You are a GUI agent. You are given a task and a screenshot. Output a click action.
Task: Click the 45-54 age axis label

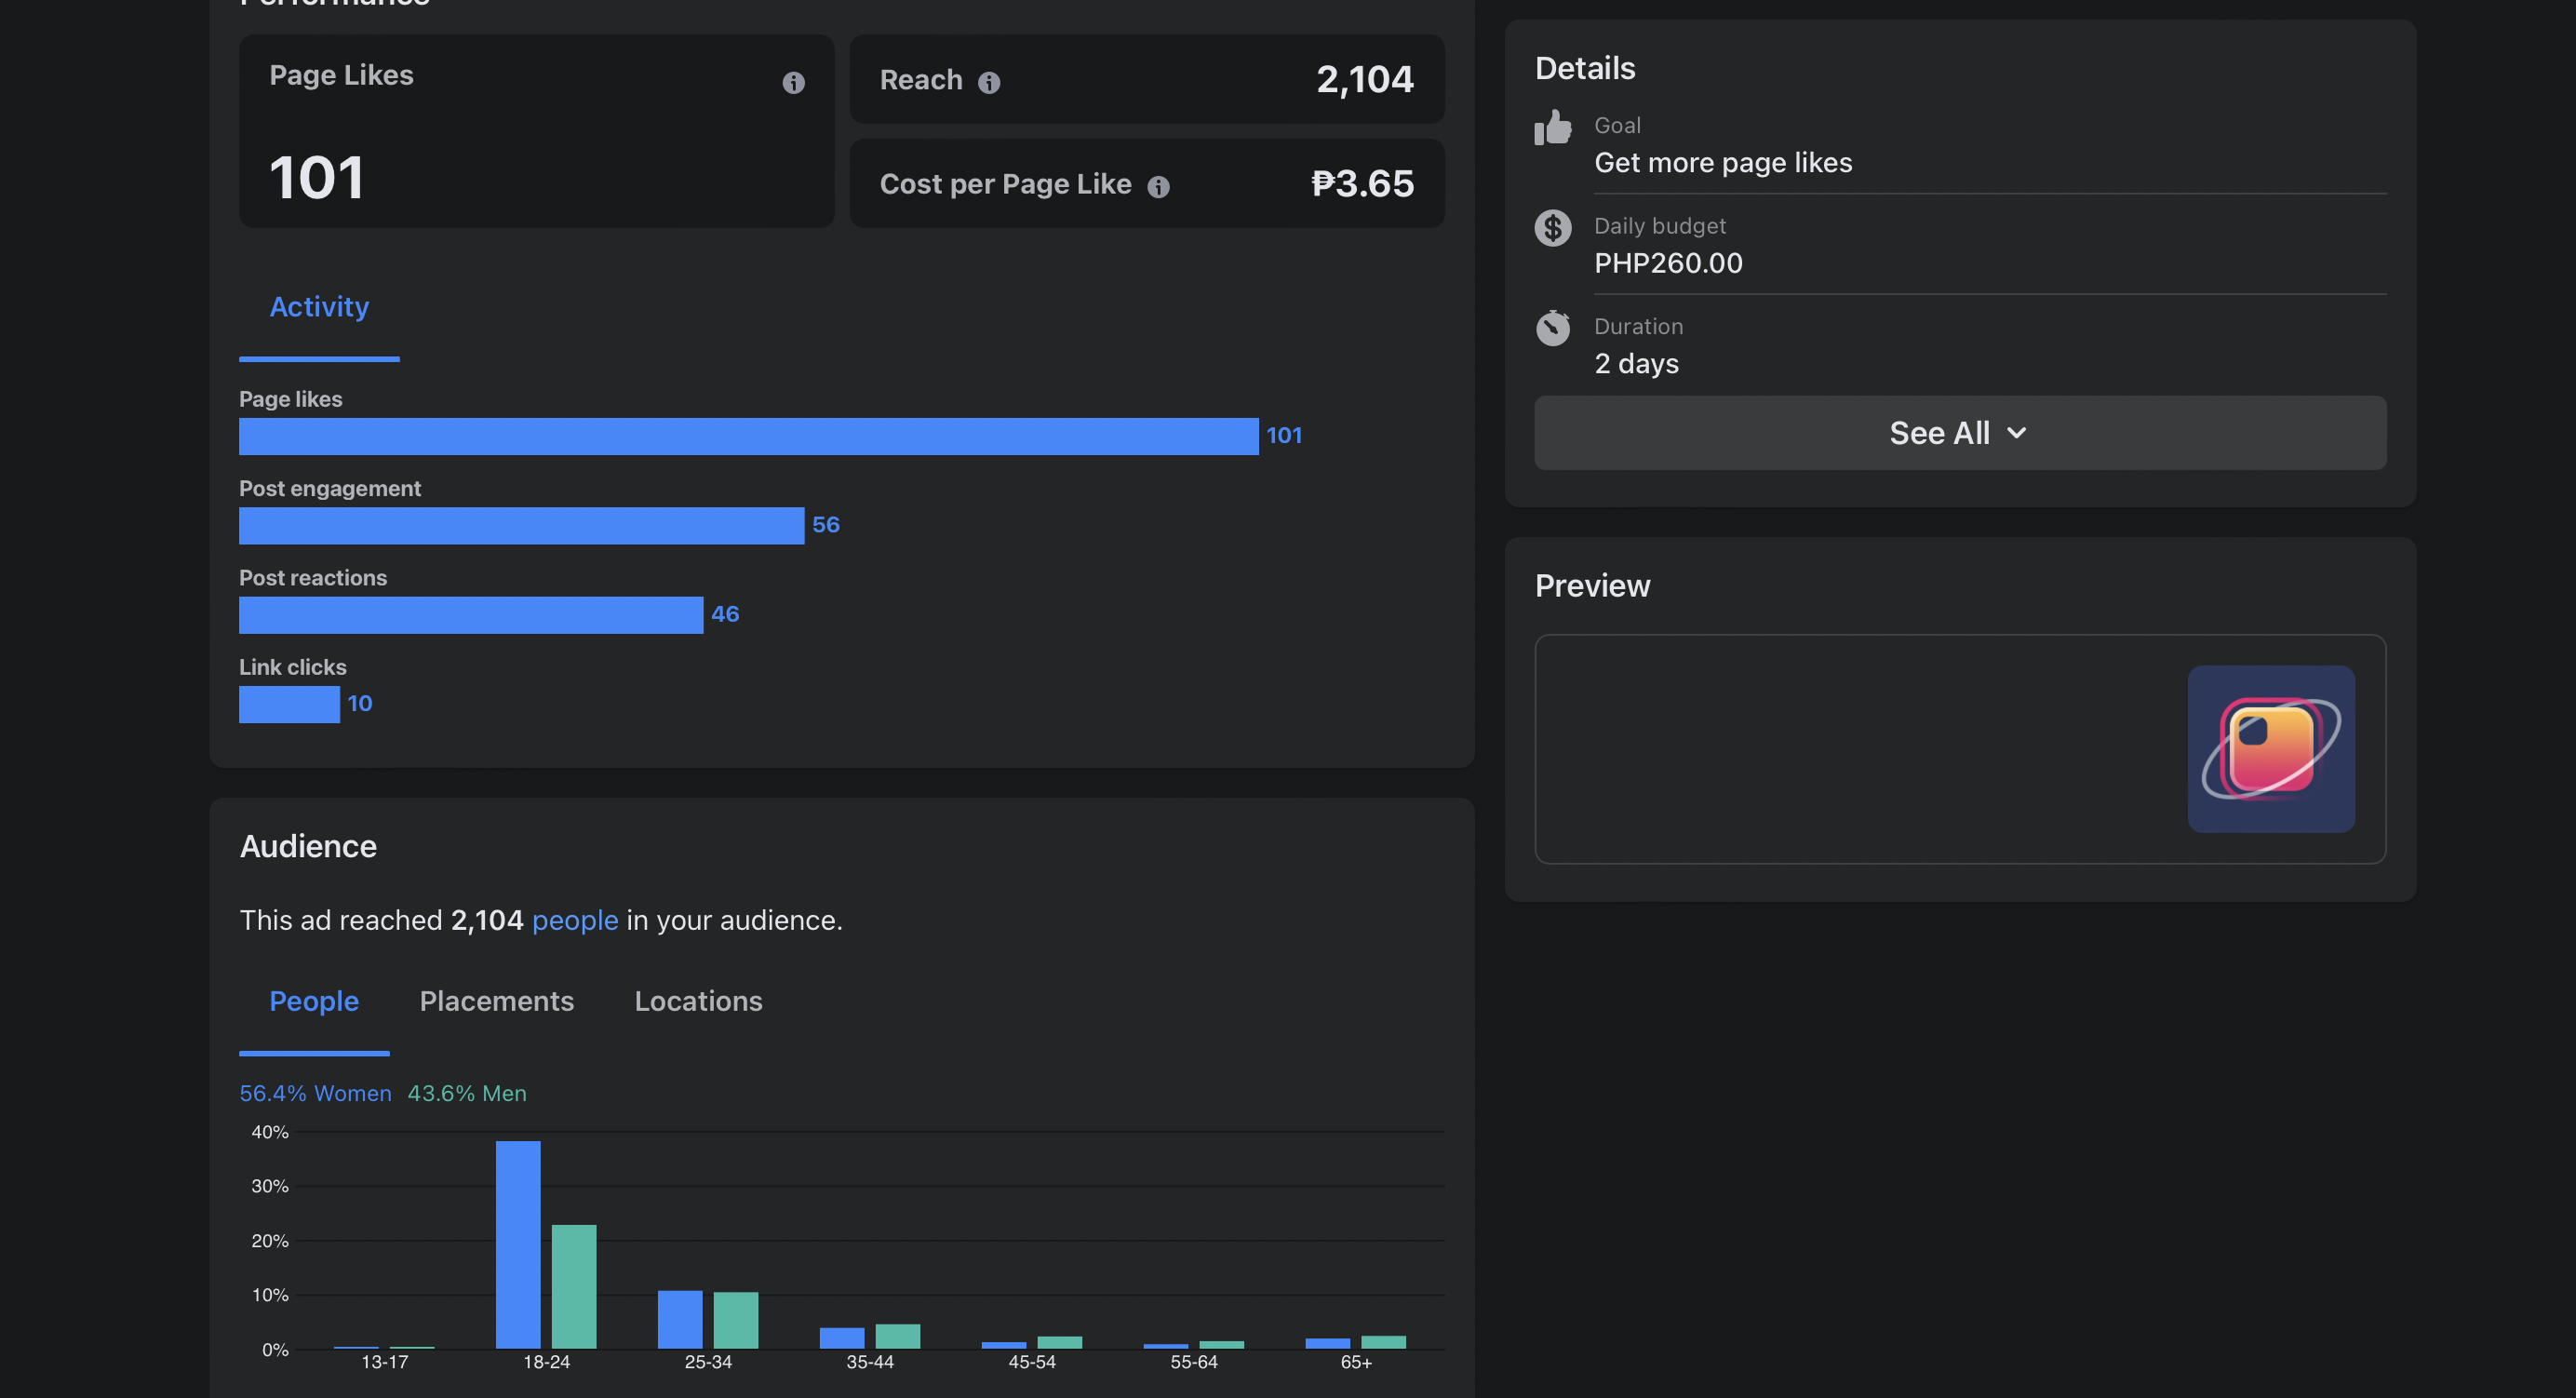click(x=1032, y=1362)
